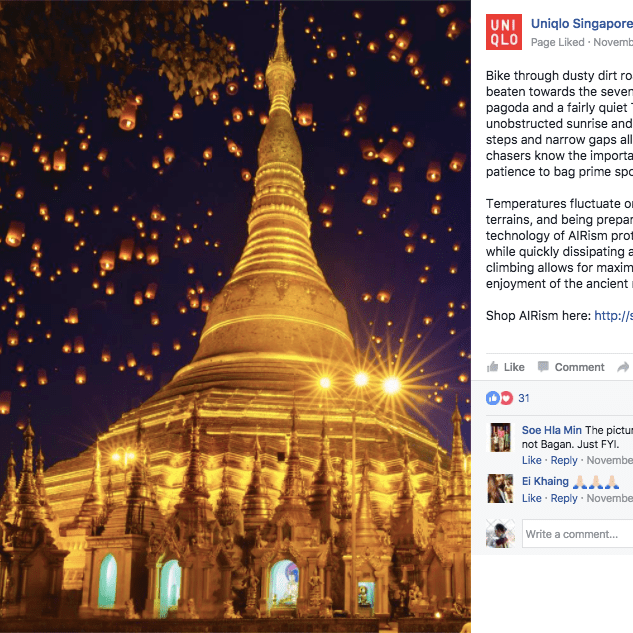Click the Page Liked status text
Viewport: 633px width, 633px height.
click(x=558, y=43)
